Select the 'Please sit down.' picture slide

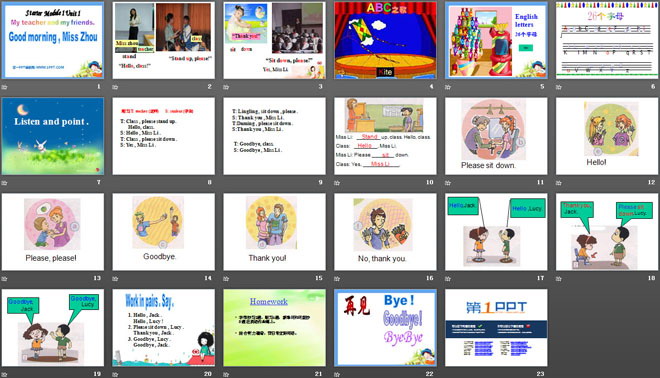point(496,136)
